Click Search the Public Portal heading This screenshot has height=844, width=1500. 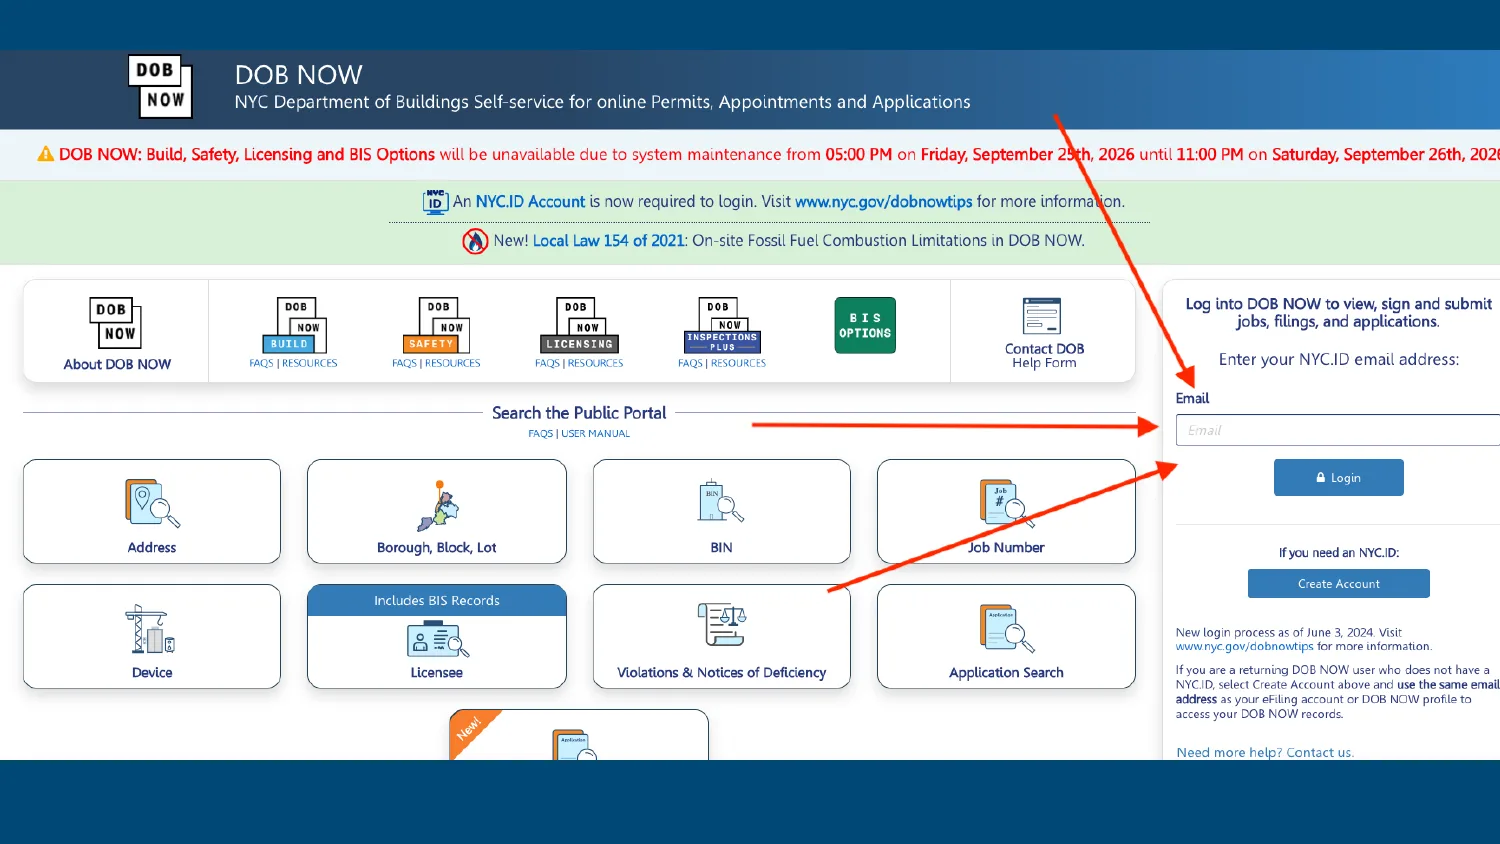coord(579,413)
